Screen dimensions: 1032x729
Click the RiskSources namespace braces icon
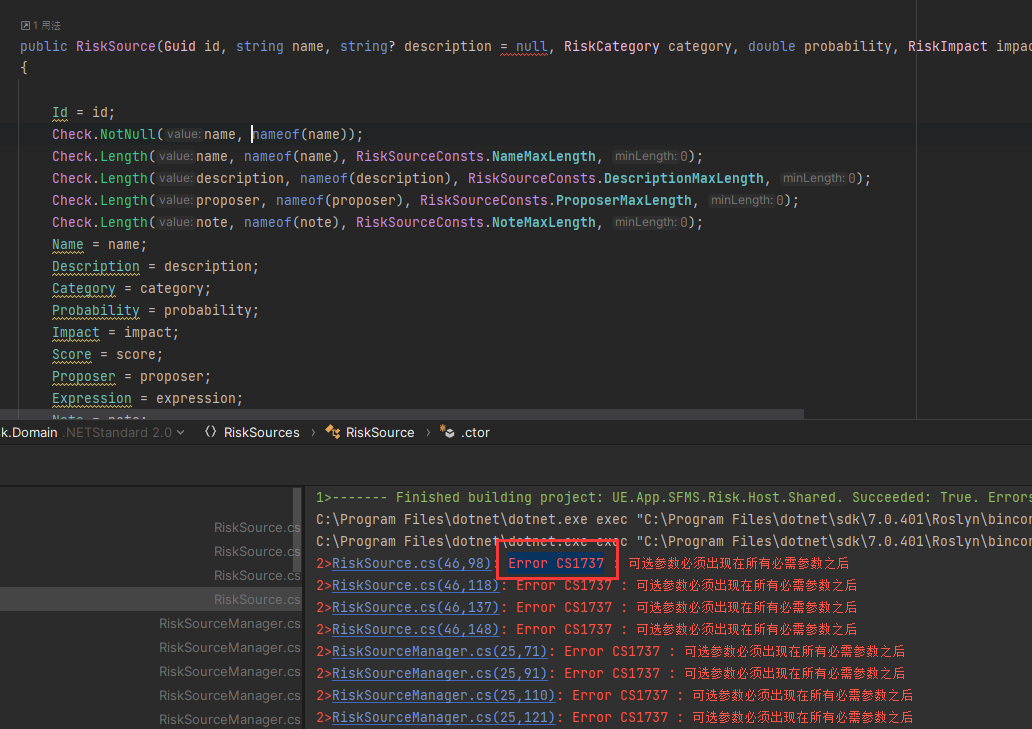coord(211,432)
